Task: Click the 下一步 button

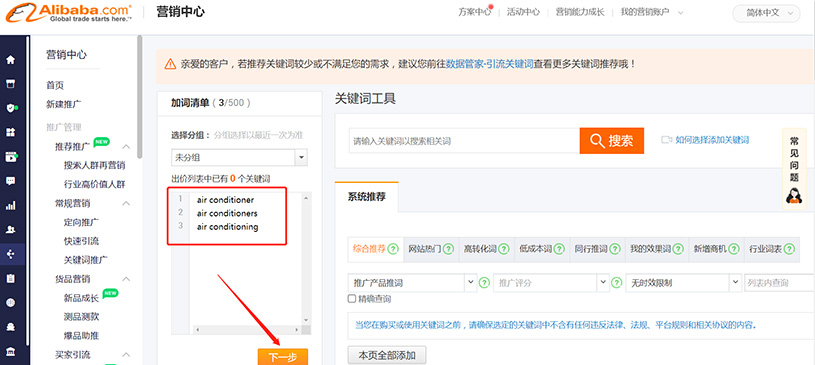Action: coord(283,357)
